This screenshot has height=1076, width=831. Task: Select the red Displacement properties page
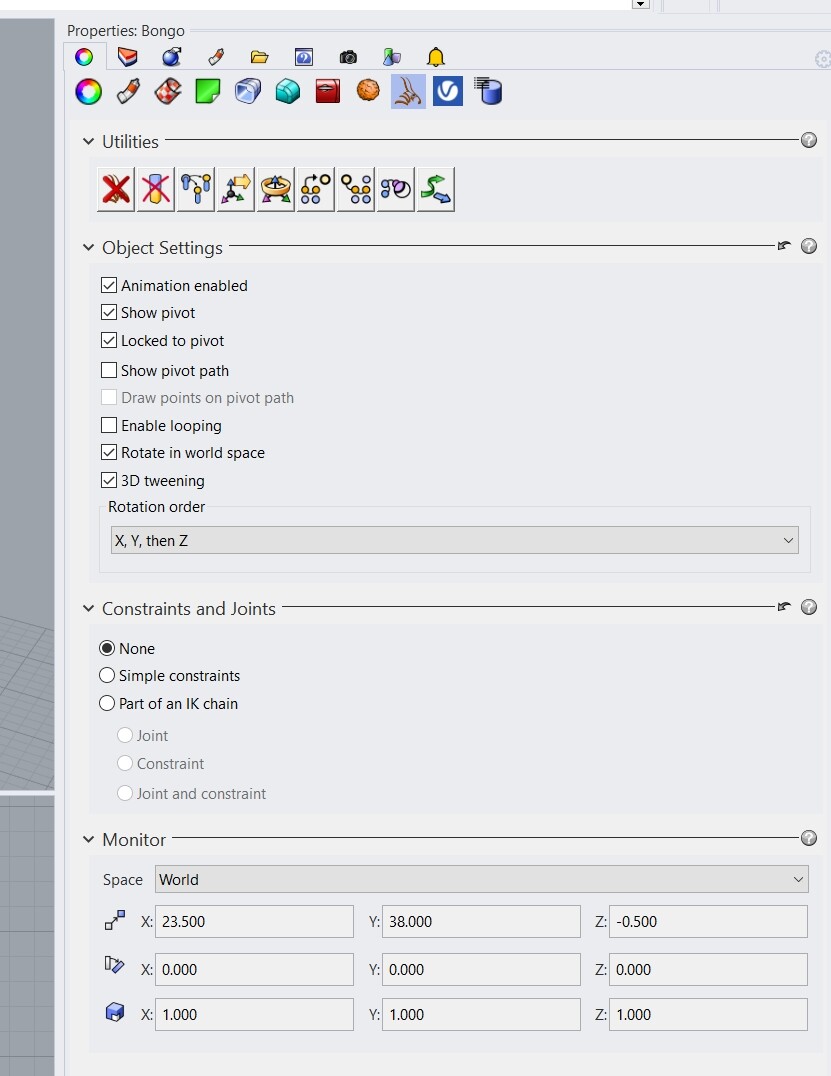coord(328,91)
